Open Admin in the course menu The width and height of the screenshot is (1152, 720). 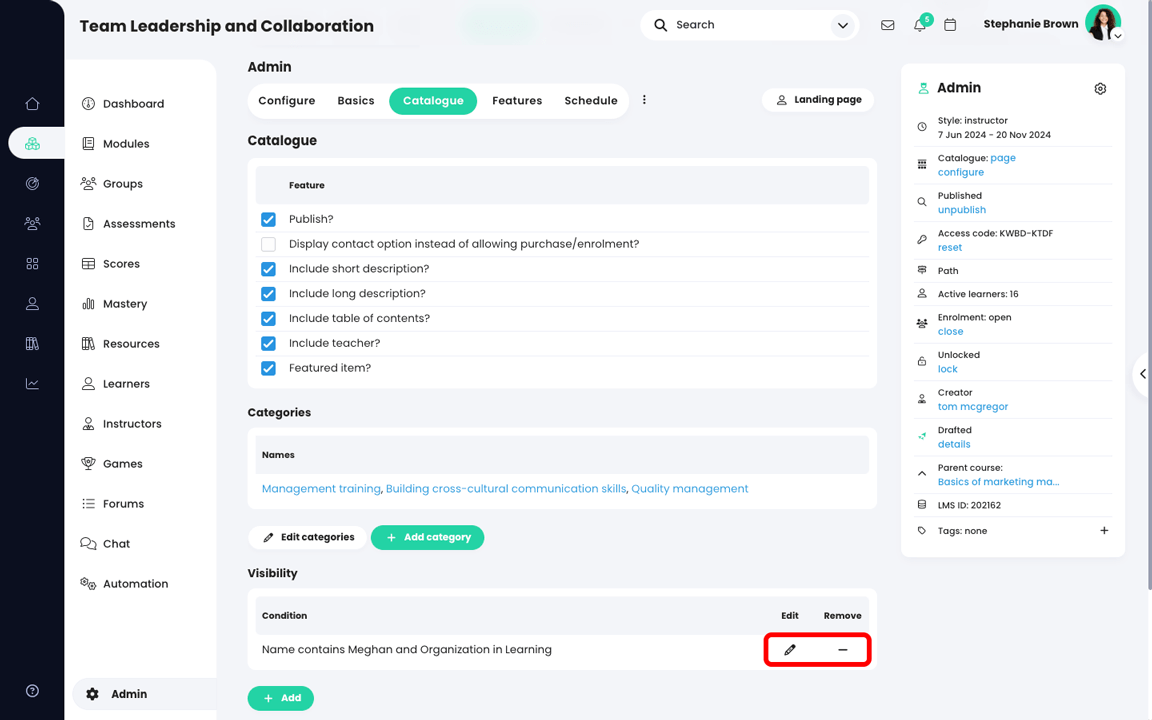[x=144, y=694]
